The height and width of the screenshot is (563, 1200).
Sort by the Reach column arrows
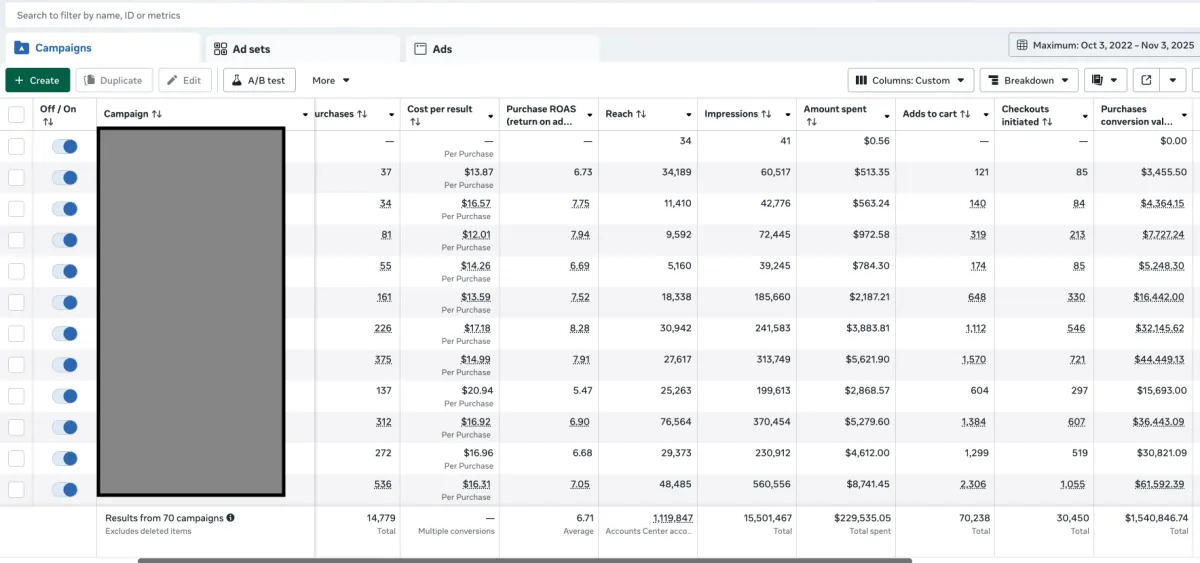point(640,114)
